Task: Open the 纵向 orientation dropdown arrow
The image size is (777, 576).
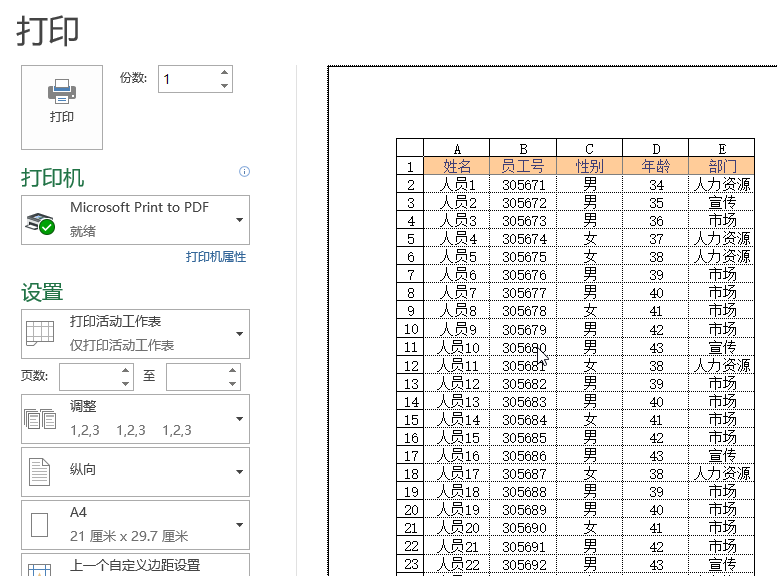Action: pyautogui.click(x=240, y=472)
